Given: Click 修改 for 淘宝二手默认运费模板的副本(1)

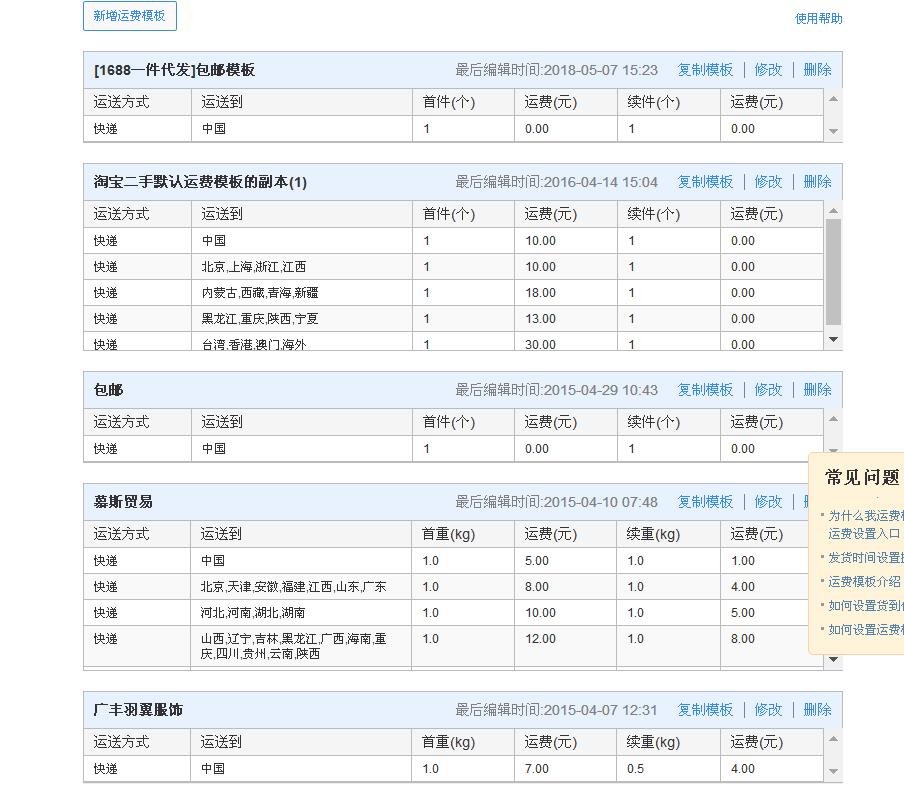Looking at the screenshot, I should tap(768, 181).
